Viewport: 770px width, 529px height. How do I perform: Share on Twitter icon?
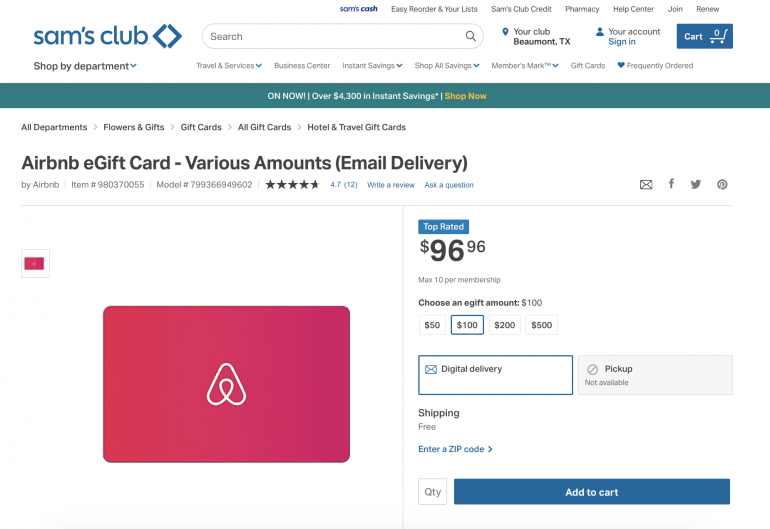695,185
